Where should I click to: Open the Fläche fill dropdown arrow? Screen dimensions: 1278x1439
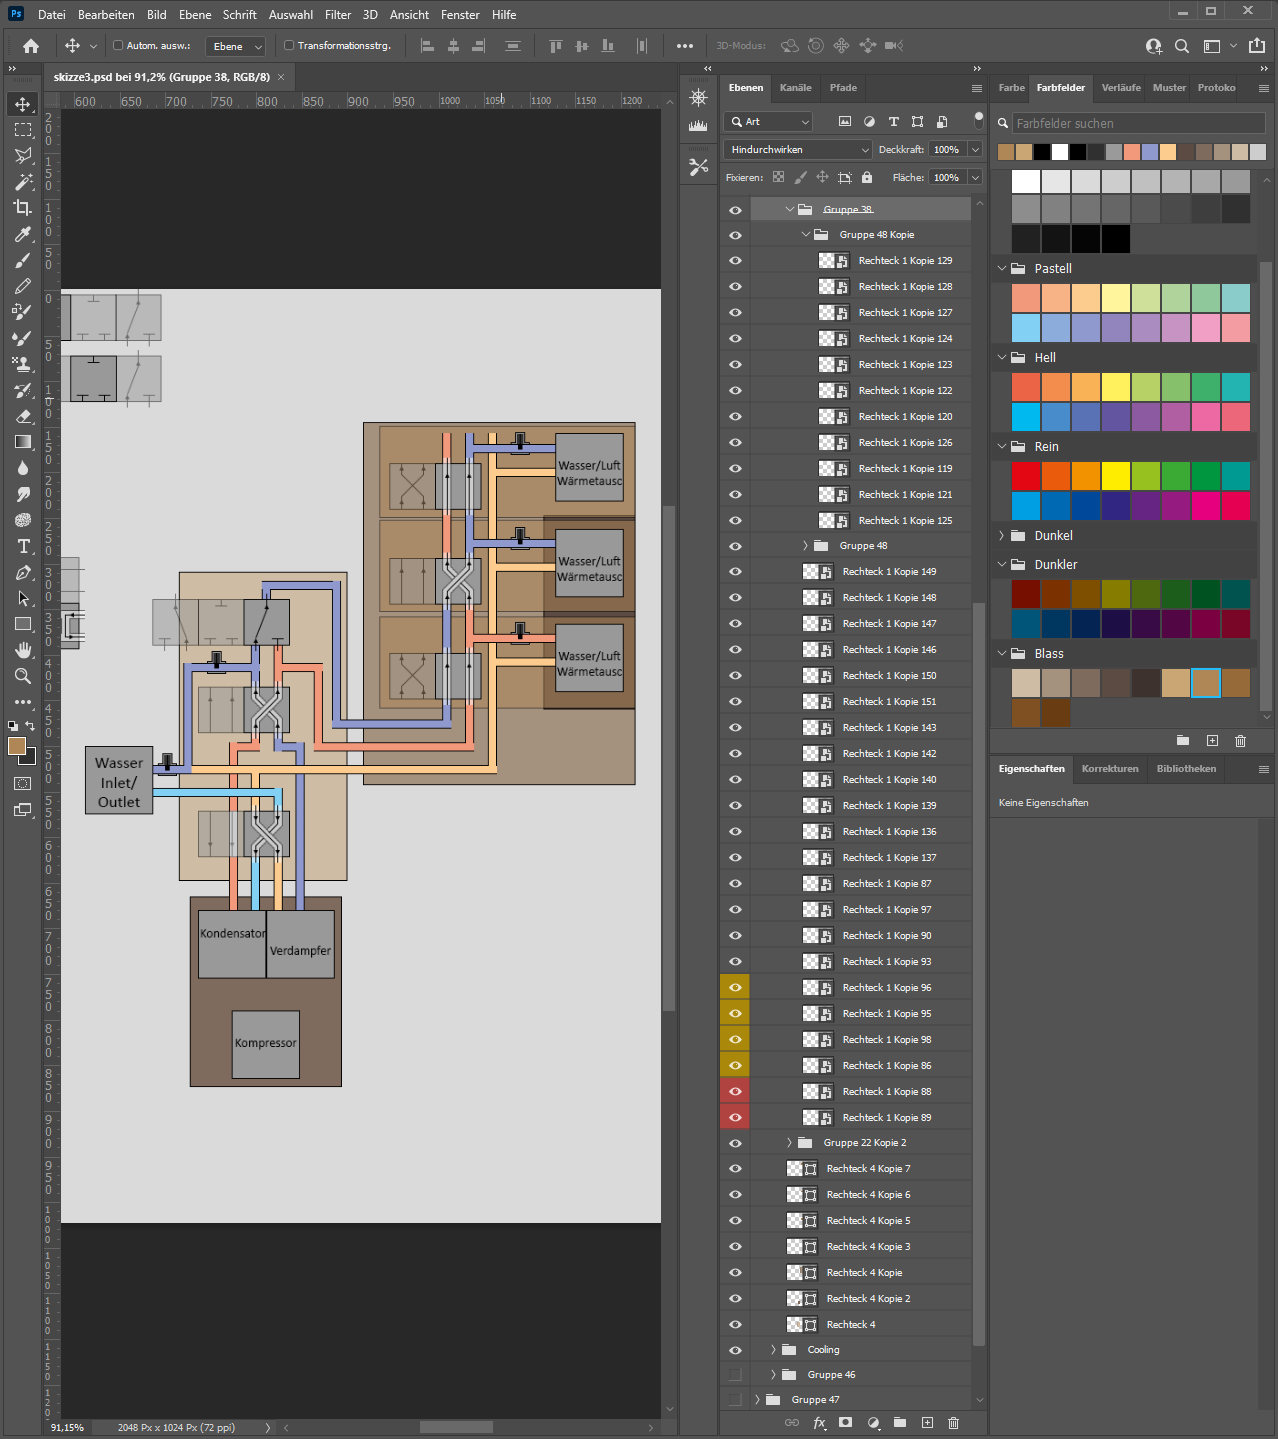tap(975, 178)
